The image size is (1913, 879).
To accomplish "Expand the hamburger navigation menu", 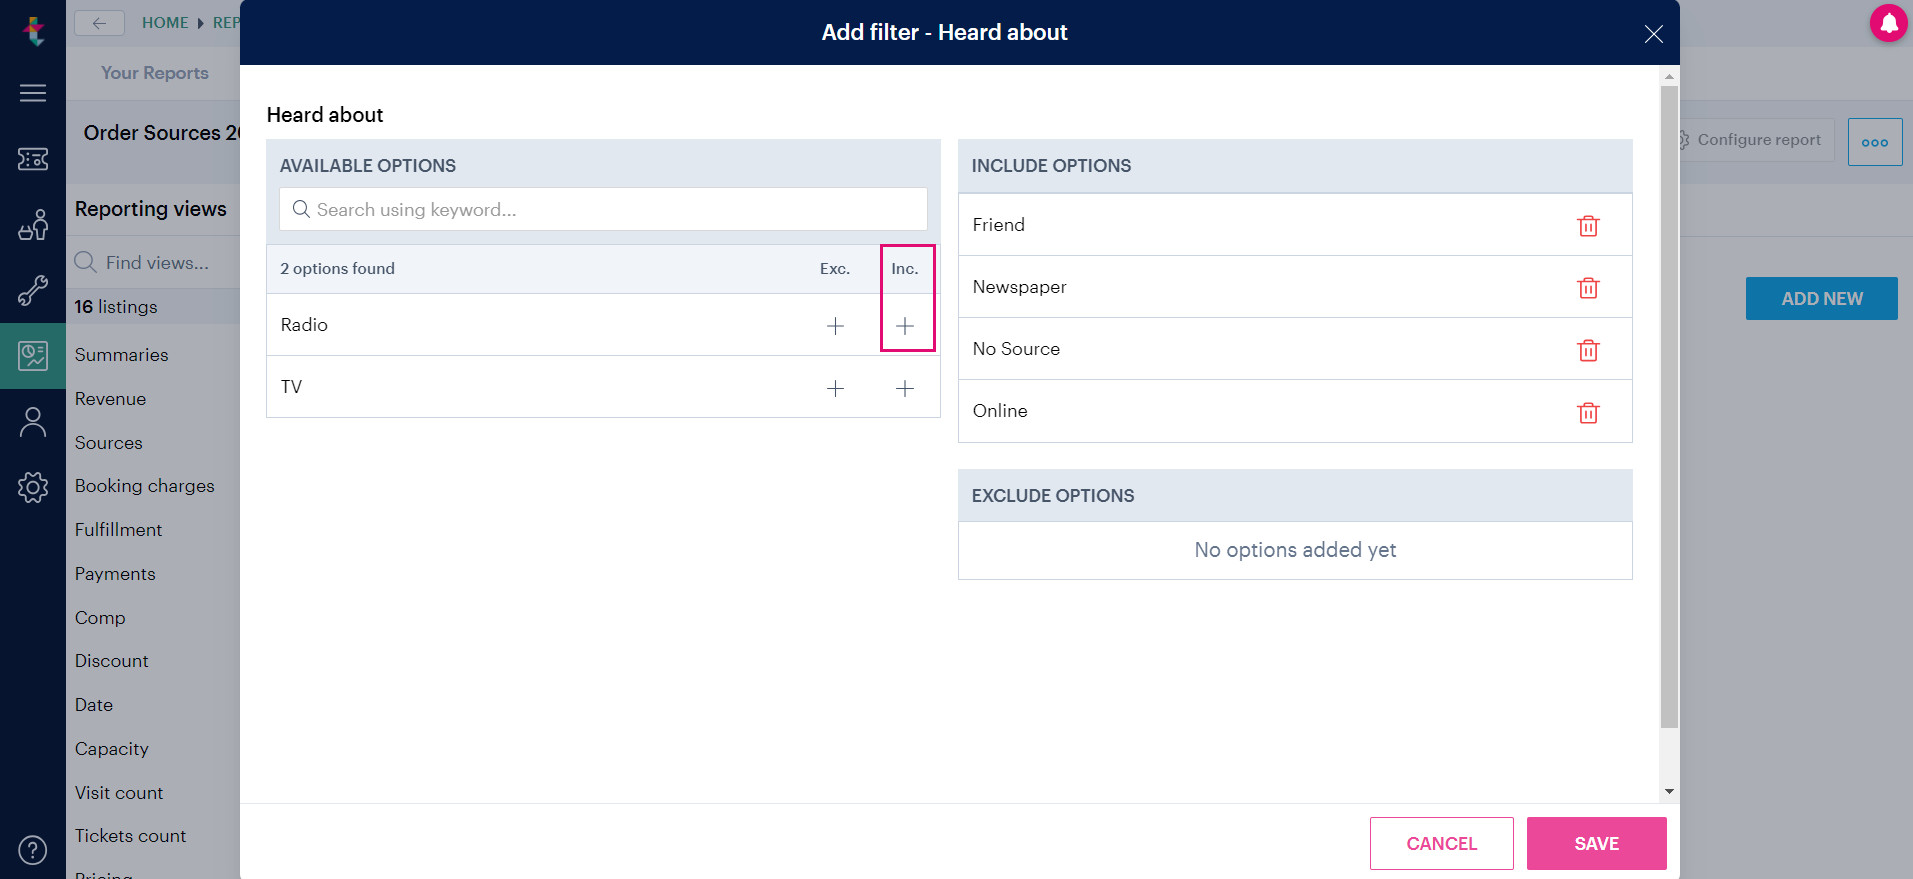I will click(33, 93).
